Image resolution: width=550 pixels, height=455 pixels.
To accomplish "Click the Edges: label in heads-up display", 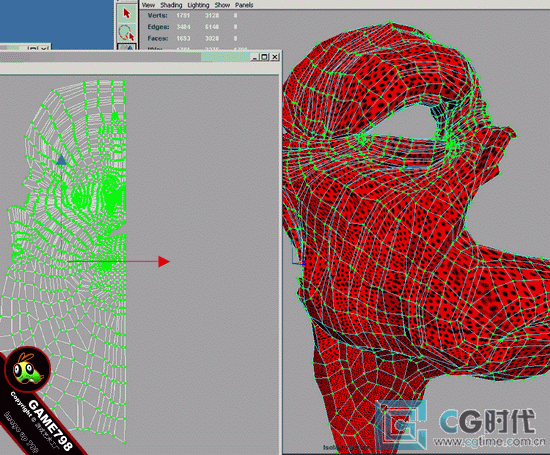I will pos(159,27).
